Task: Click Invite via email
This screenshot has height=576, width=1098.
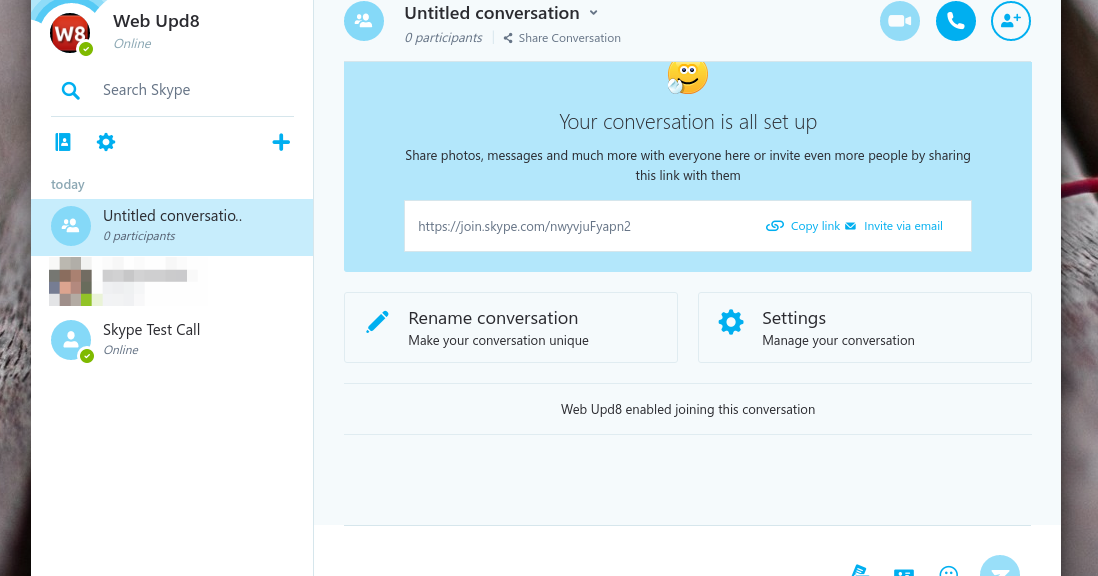Action: coord(903,226)
